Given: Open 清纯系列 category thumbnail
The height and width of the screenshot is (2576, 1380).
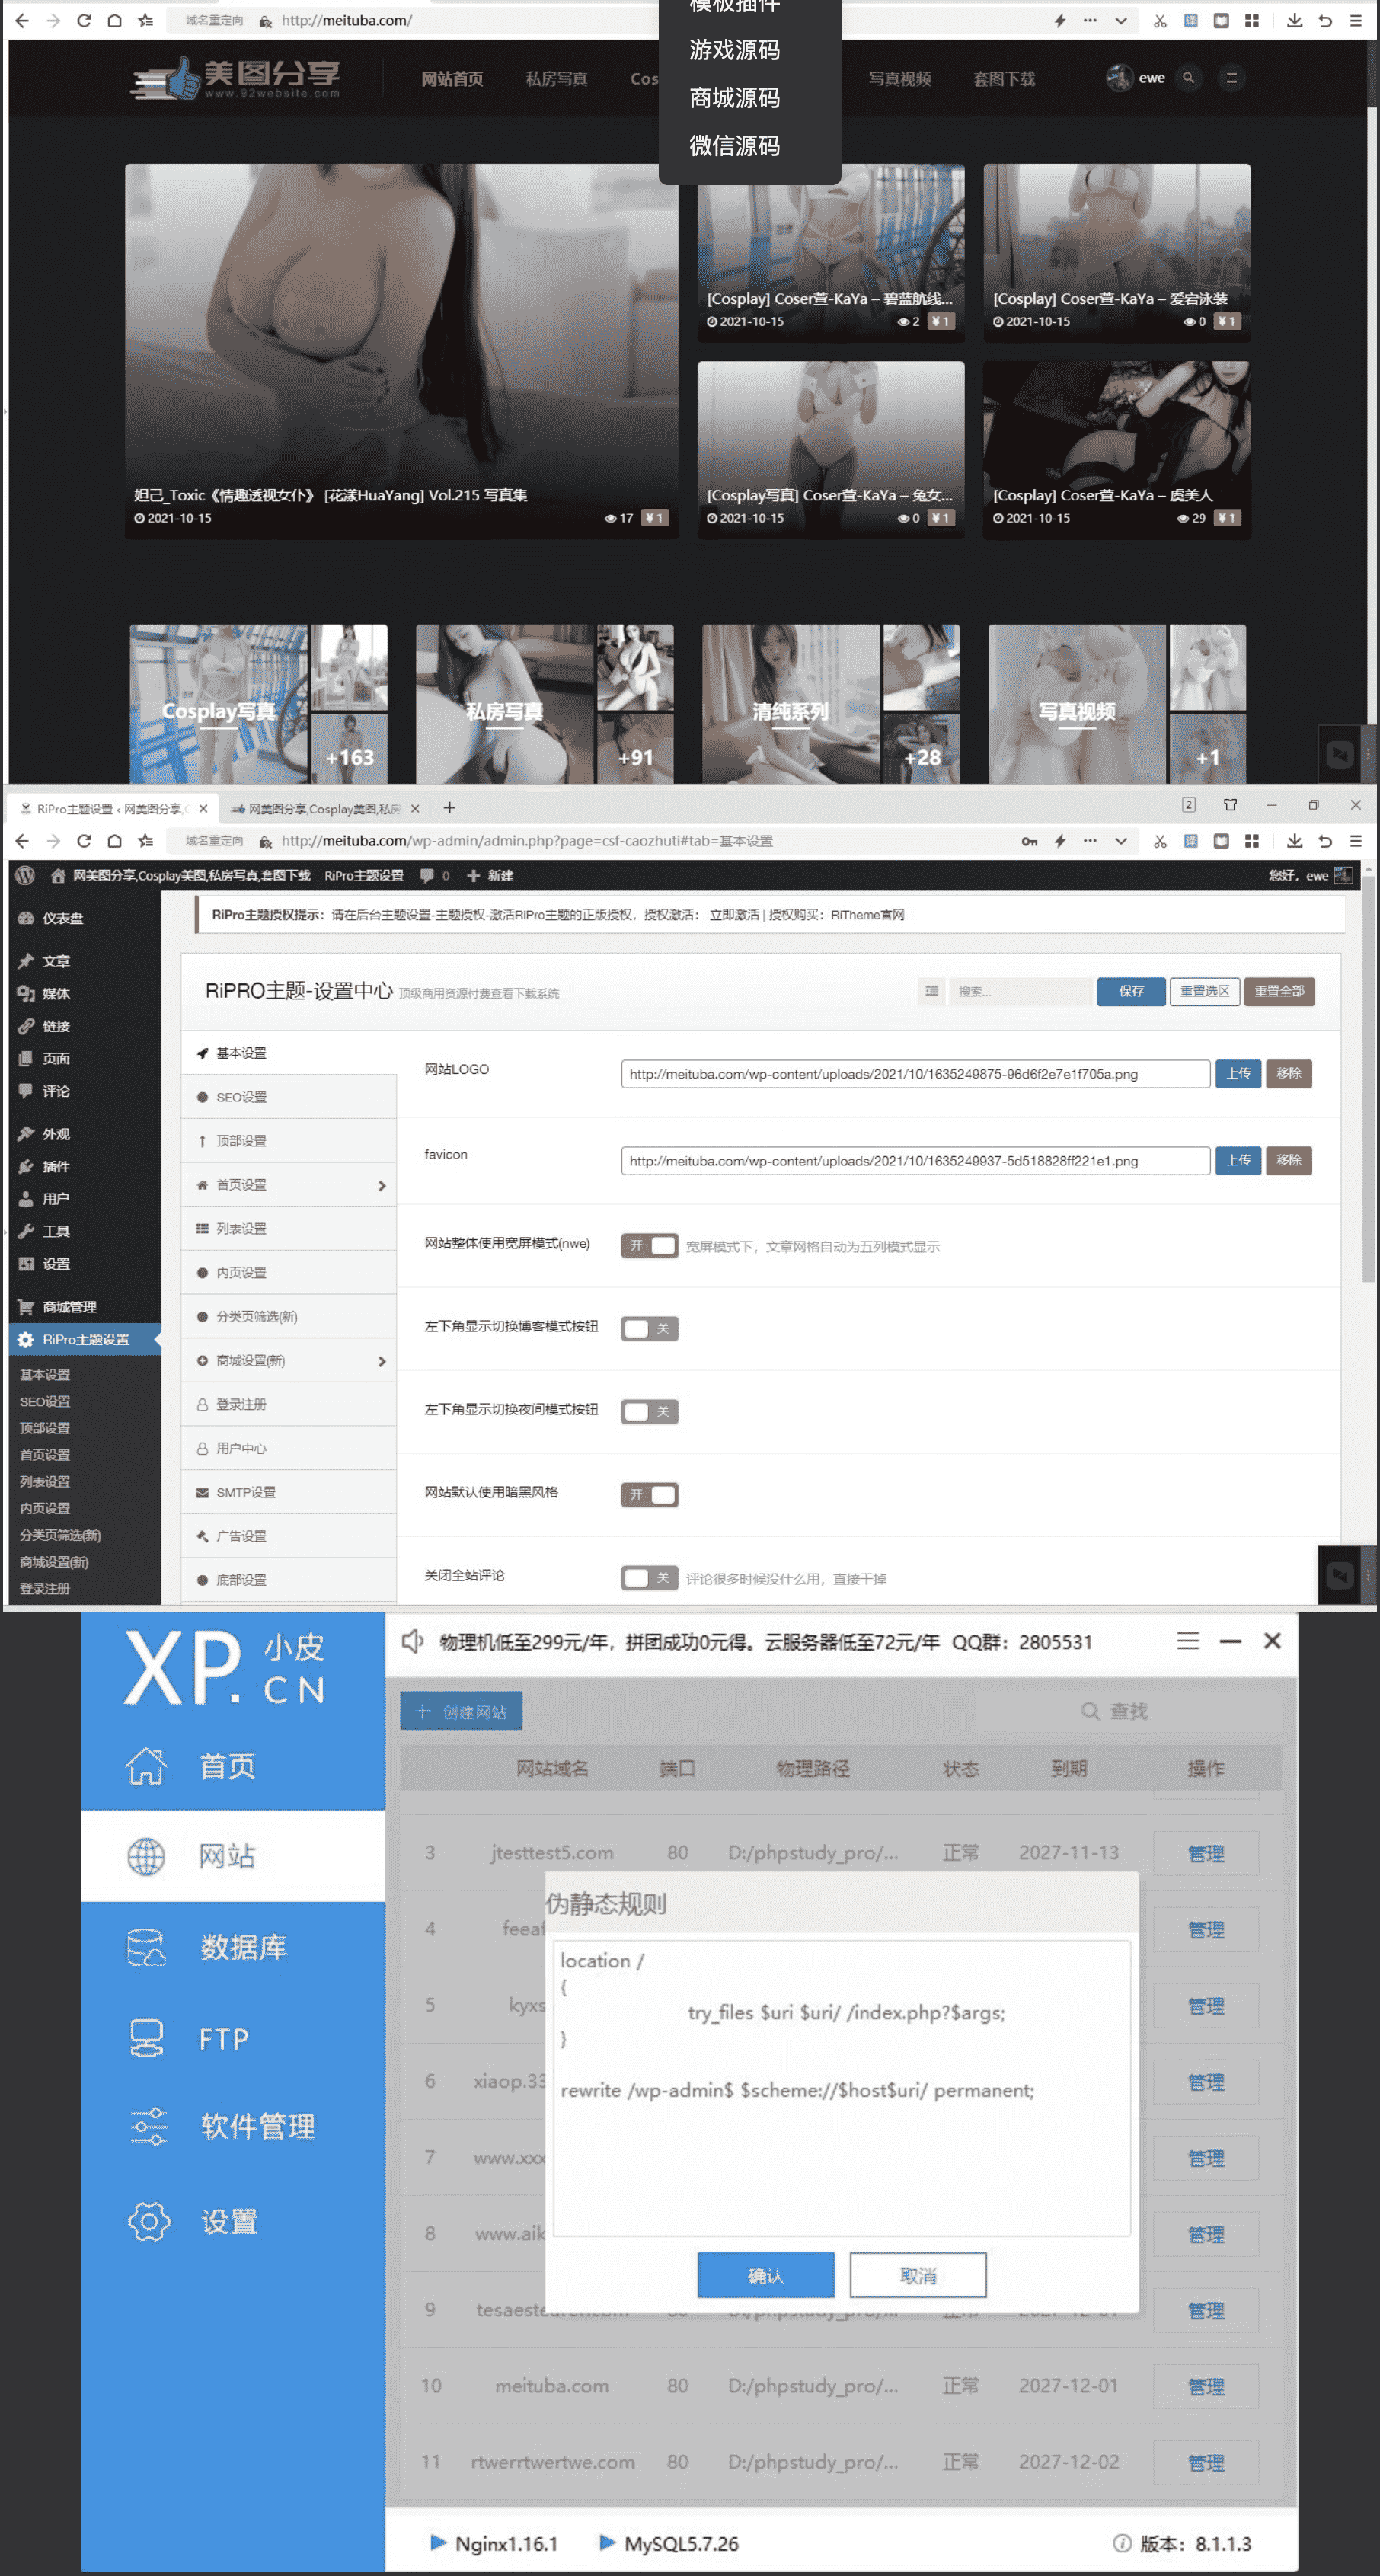Looking at the screenshot, I should point(830,704).
